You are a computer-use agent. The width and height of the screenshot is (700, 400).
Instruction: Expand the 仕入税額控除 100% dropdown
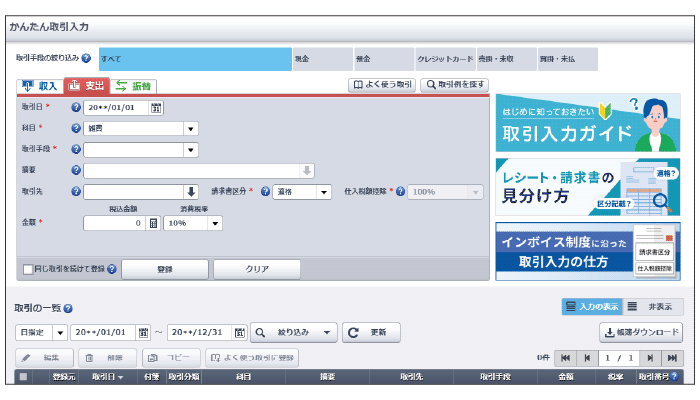point(475,192)
